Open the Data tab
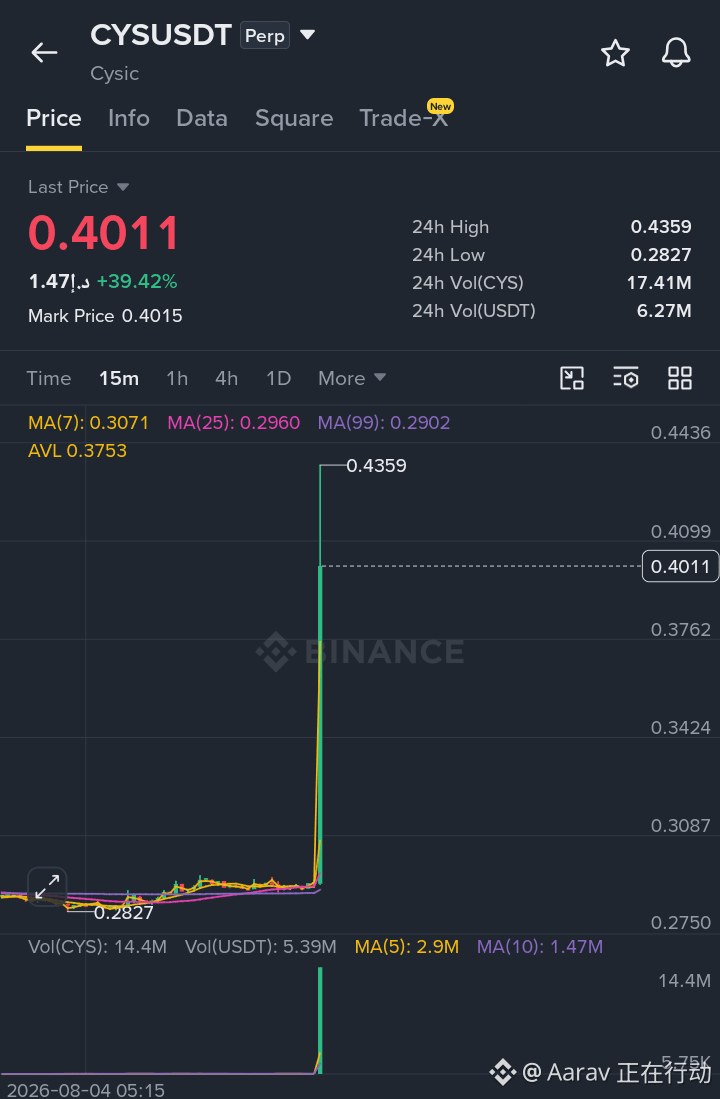Viewport: 720px width, 1099px height. tap(202, 118)
